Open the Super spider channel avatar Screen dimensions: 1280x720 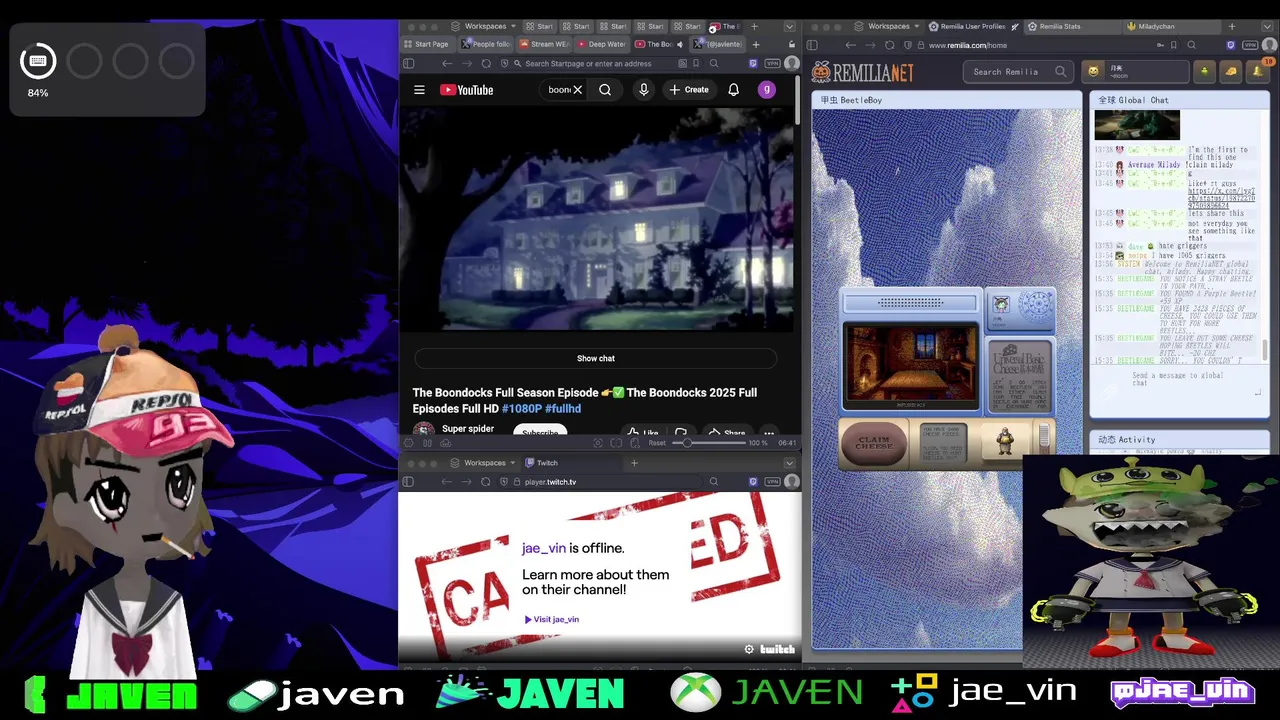click(424, 431)
